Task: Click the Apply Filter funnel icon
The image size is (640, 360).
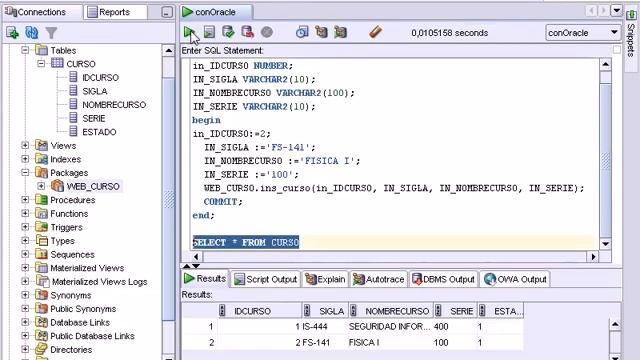Action: 51,33
